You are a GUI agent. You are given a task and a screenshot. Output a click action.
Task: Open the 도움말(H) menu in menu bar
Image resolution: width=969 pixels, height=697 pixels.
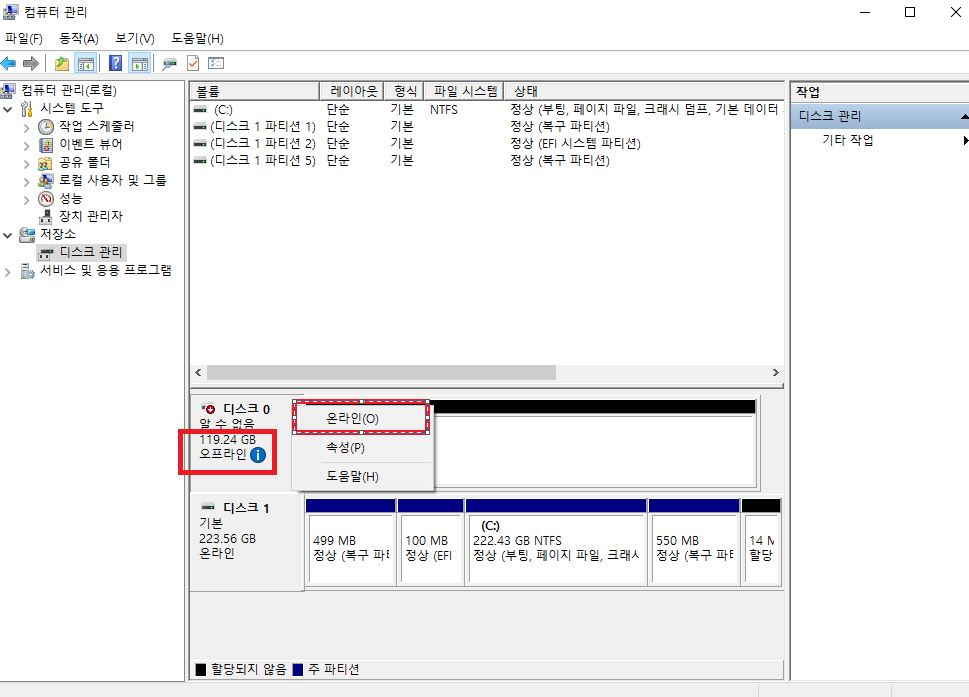197,38
